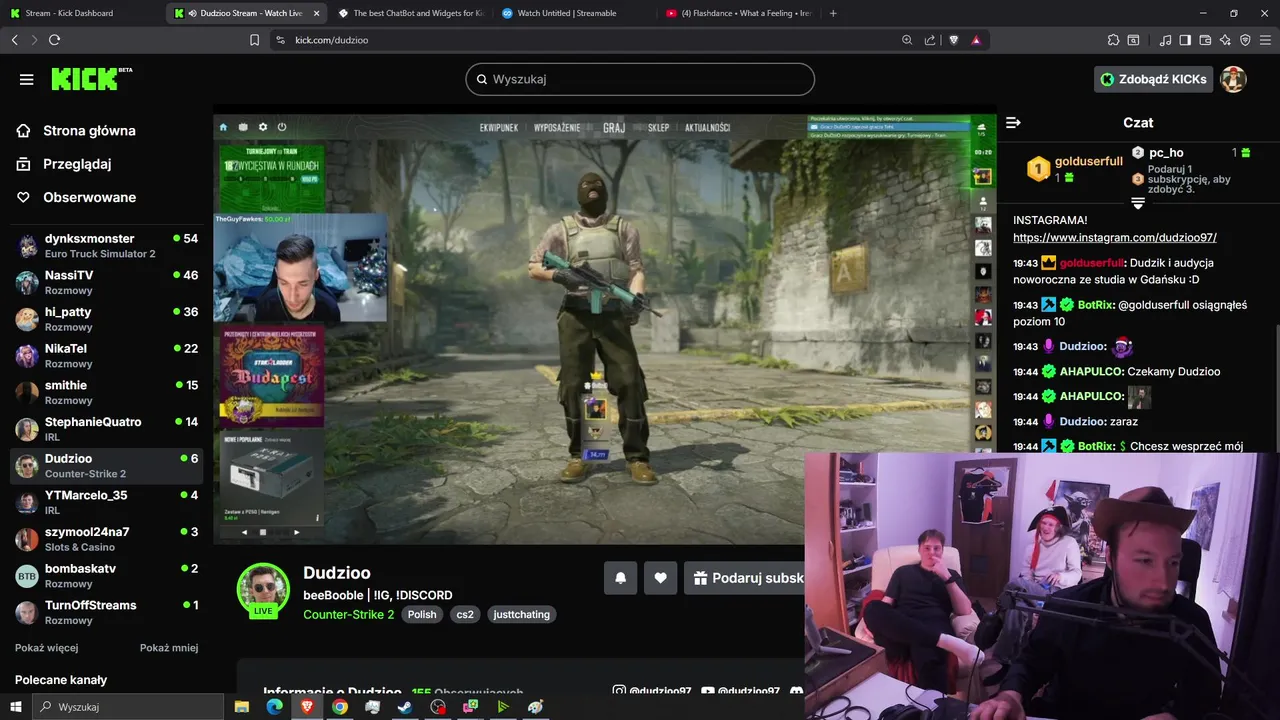The width and height of the screenshot is (1280, 720).
Task: Open bombaskatv channel in sidebar
Action: click(107, 576)
